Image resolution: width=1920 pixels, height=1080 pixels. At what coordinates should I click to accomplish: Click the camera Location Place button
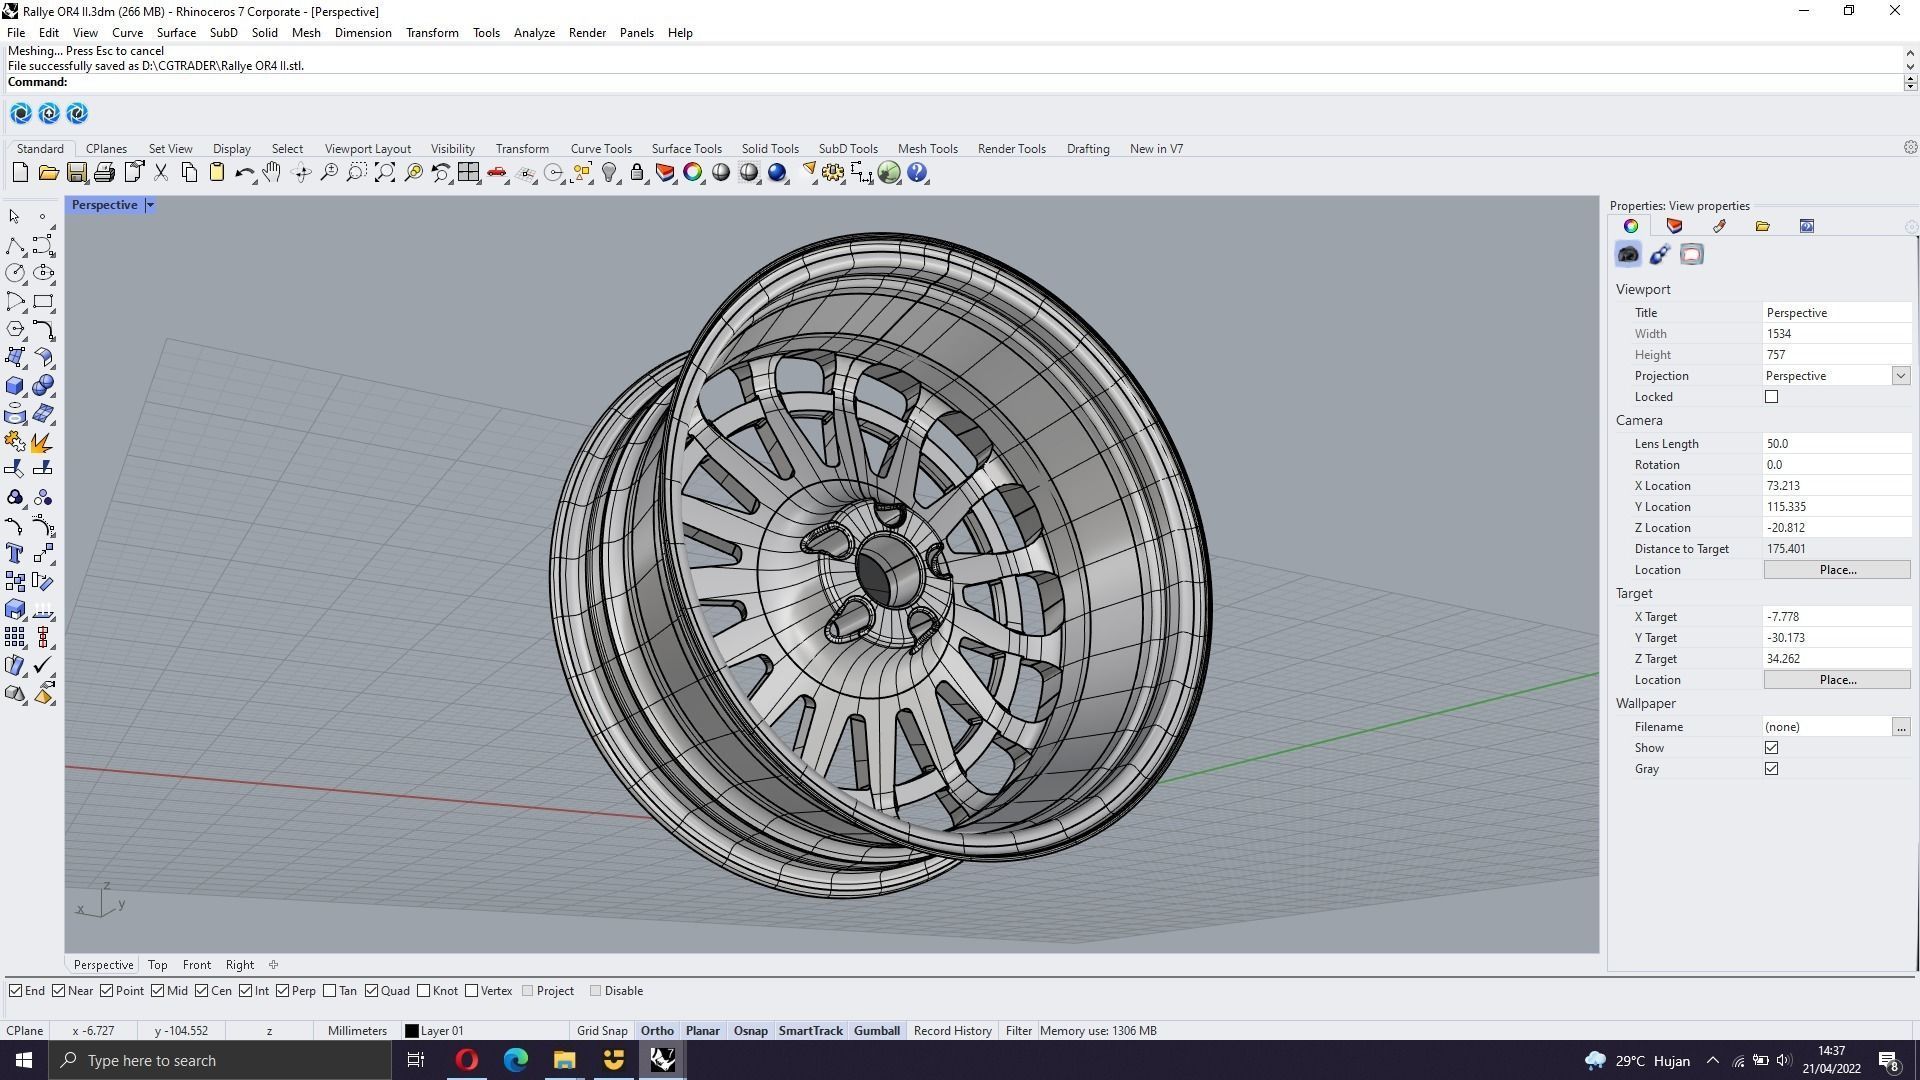[x=1837, y=570]
